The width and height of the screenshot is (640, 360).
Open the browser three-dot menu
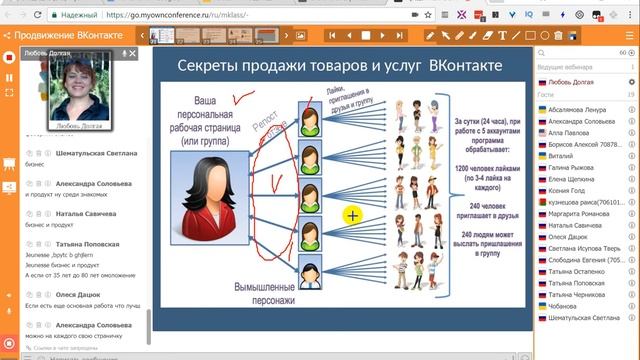(631, 15)
